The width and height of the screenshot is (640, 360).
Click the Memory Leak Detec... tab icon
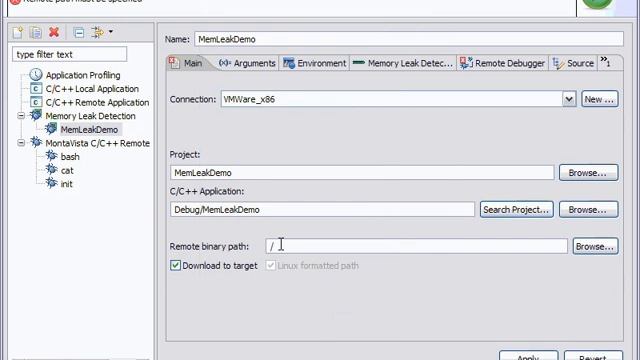click(358, 62)
